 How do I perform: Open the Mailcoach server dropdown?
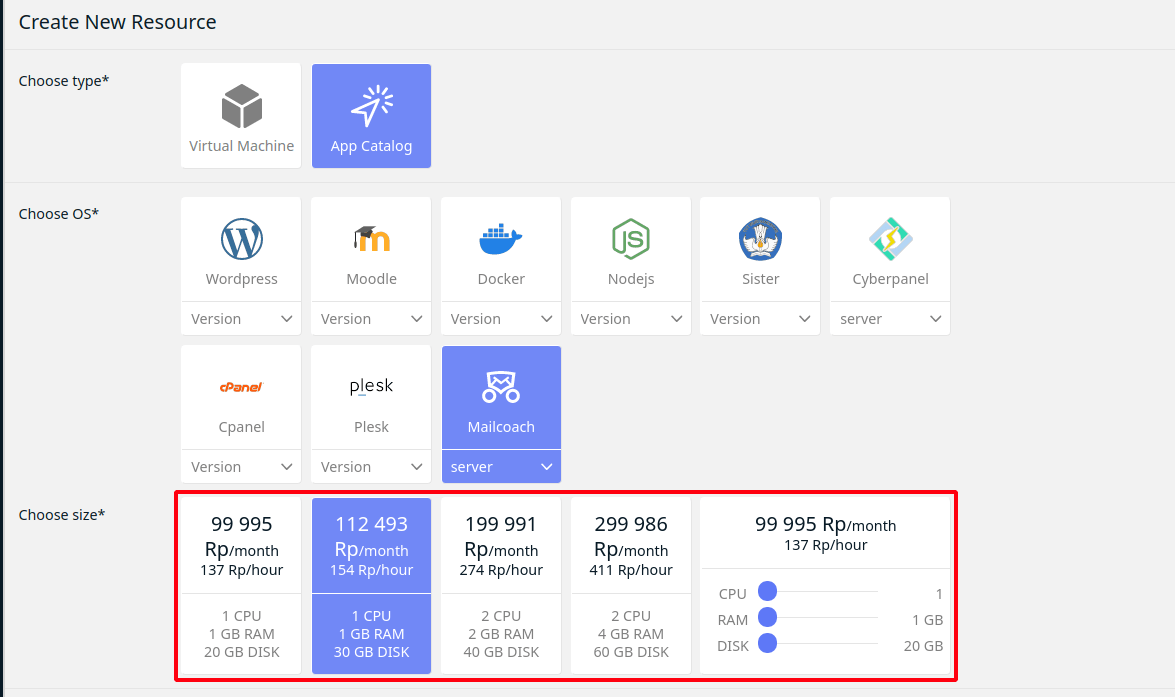pos(500,466)
